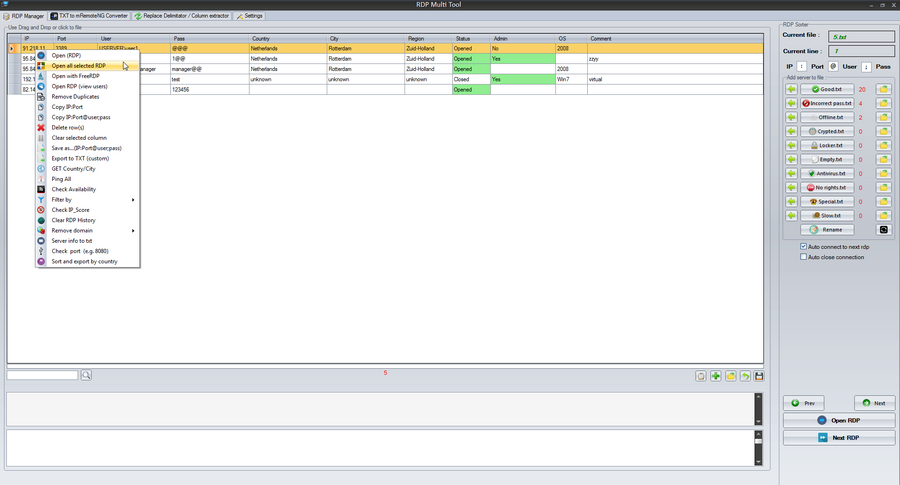900x485 pixels.
Task: Click the floppy disk save icon
Action: click(759, 376)
